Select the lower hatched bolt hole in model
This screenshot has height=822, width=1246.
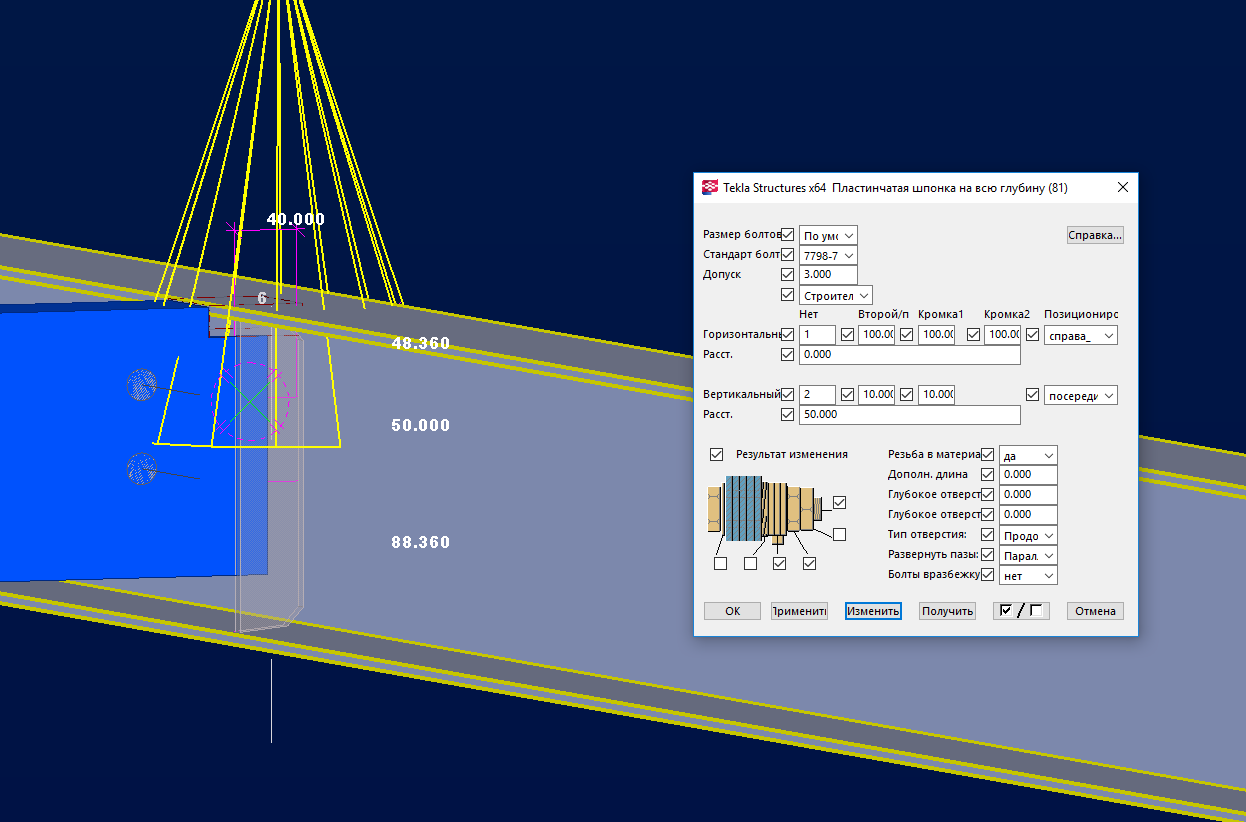click(142, 467)
